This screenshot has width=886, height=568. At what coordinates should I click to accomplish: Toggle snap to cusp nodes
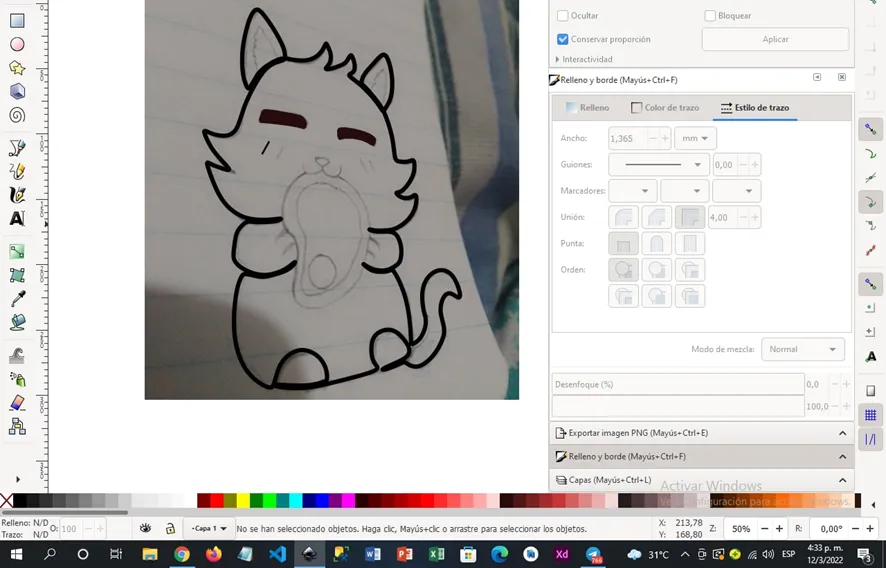pos(871,202)
